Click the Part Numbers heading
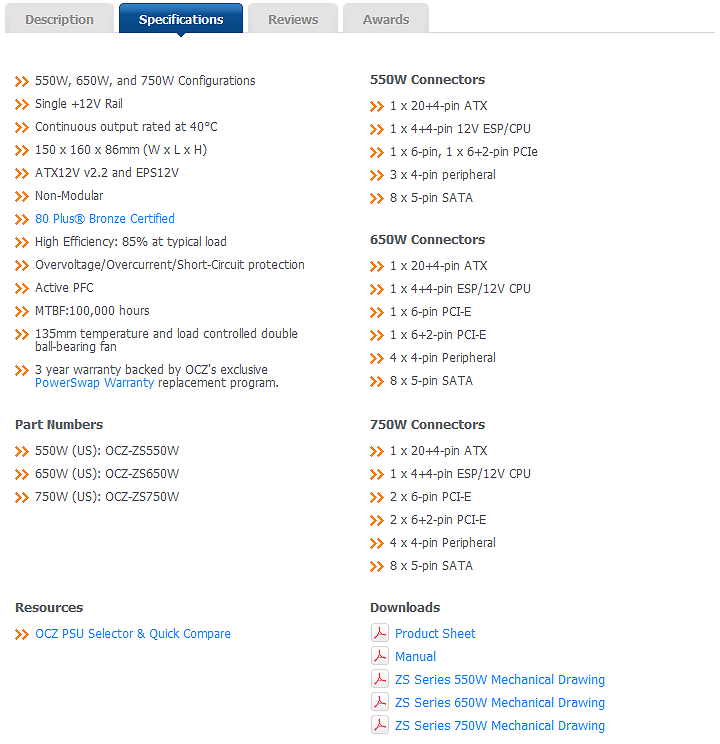This screenshot has width=720, height=744. click(59, 425)
